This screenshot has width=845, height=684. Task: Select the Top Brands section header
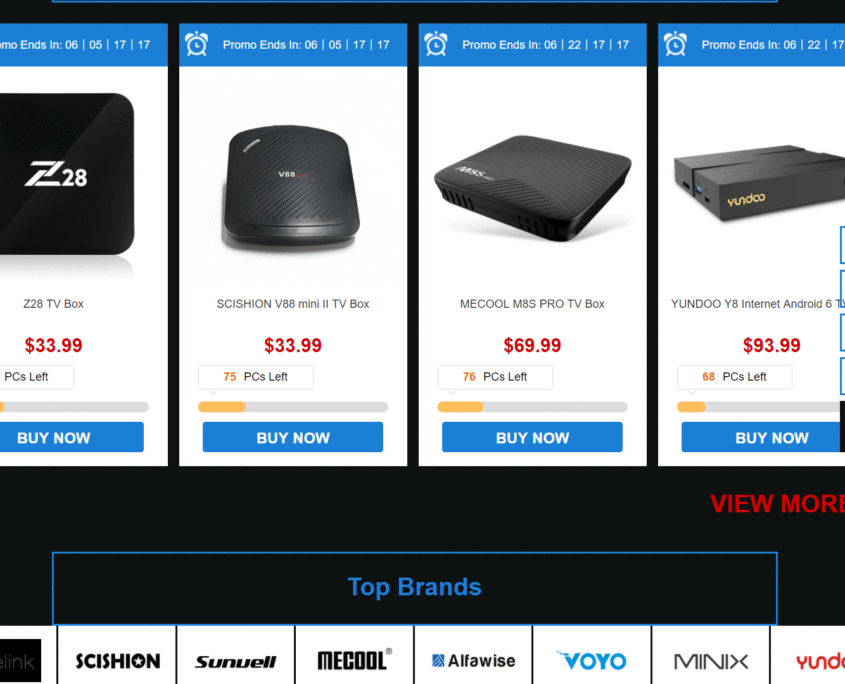(x=414, y=588)
